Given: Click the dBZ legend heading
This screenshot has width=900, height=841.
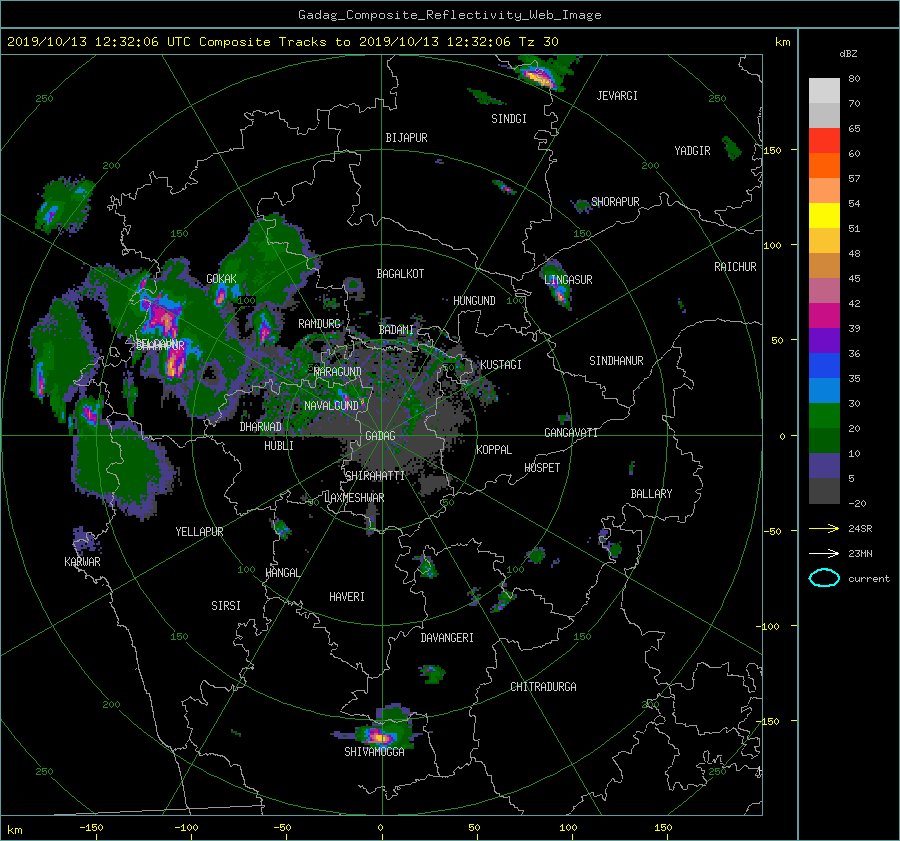Looking at the screenshot, I should click(x=848, y=53).
